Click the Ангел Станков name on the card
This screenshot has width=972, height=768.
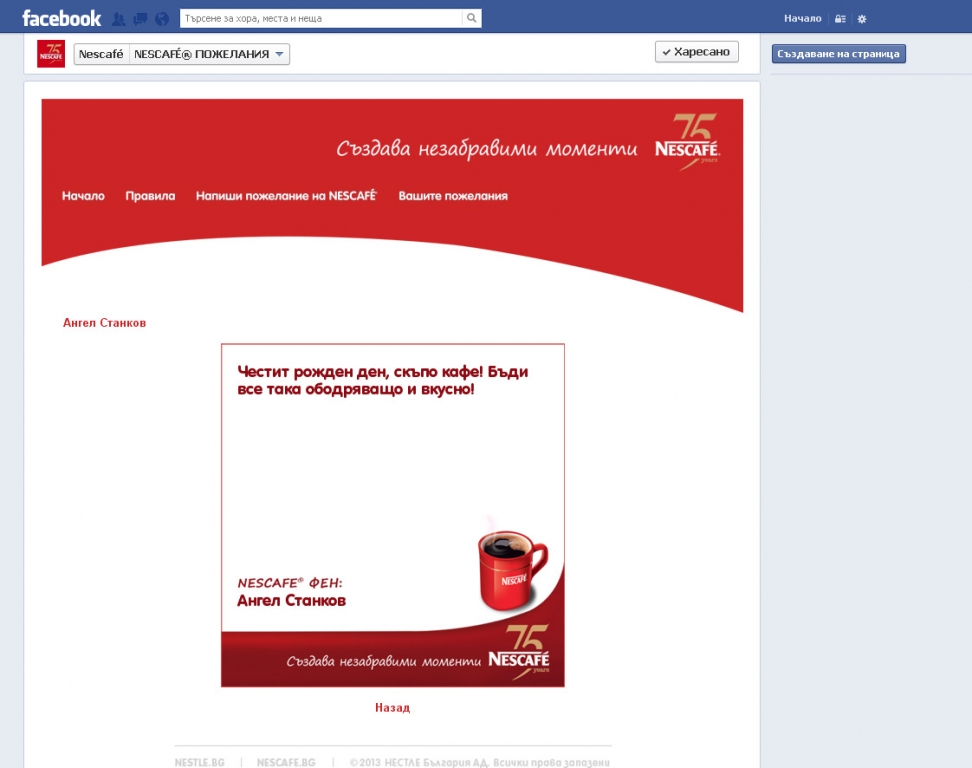coord(291,601)
